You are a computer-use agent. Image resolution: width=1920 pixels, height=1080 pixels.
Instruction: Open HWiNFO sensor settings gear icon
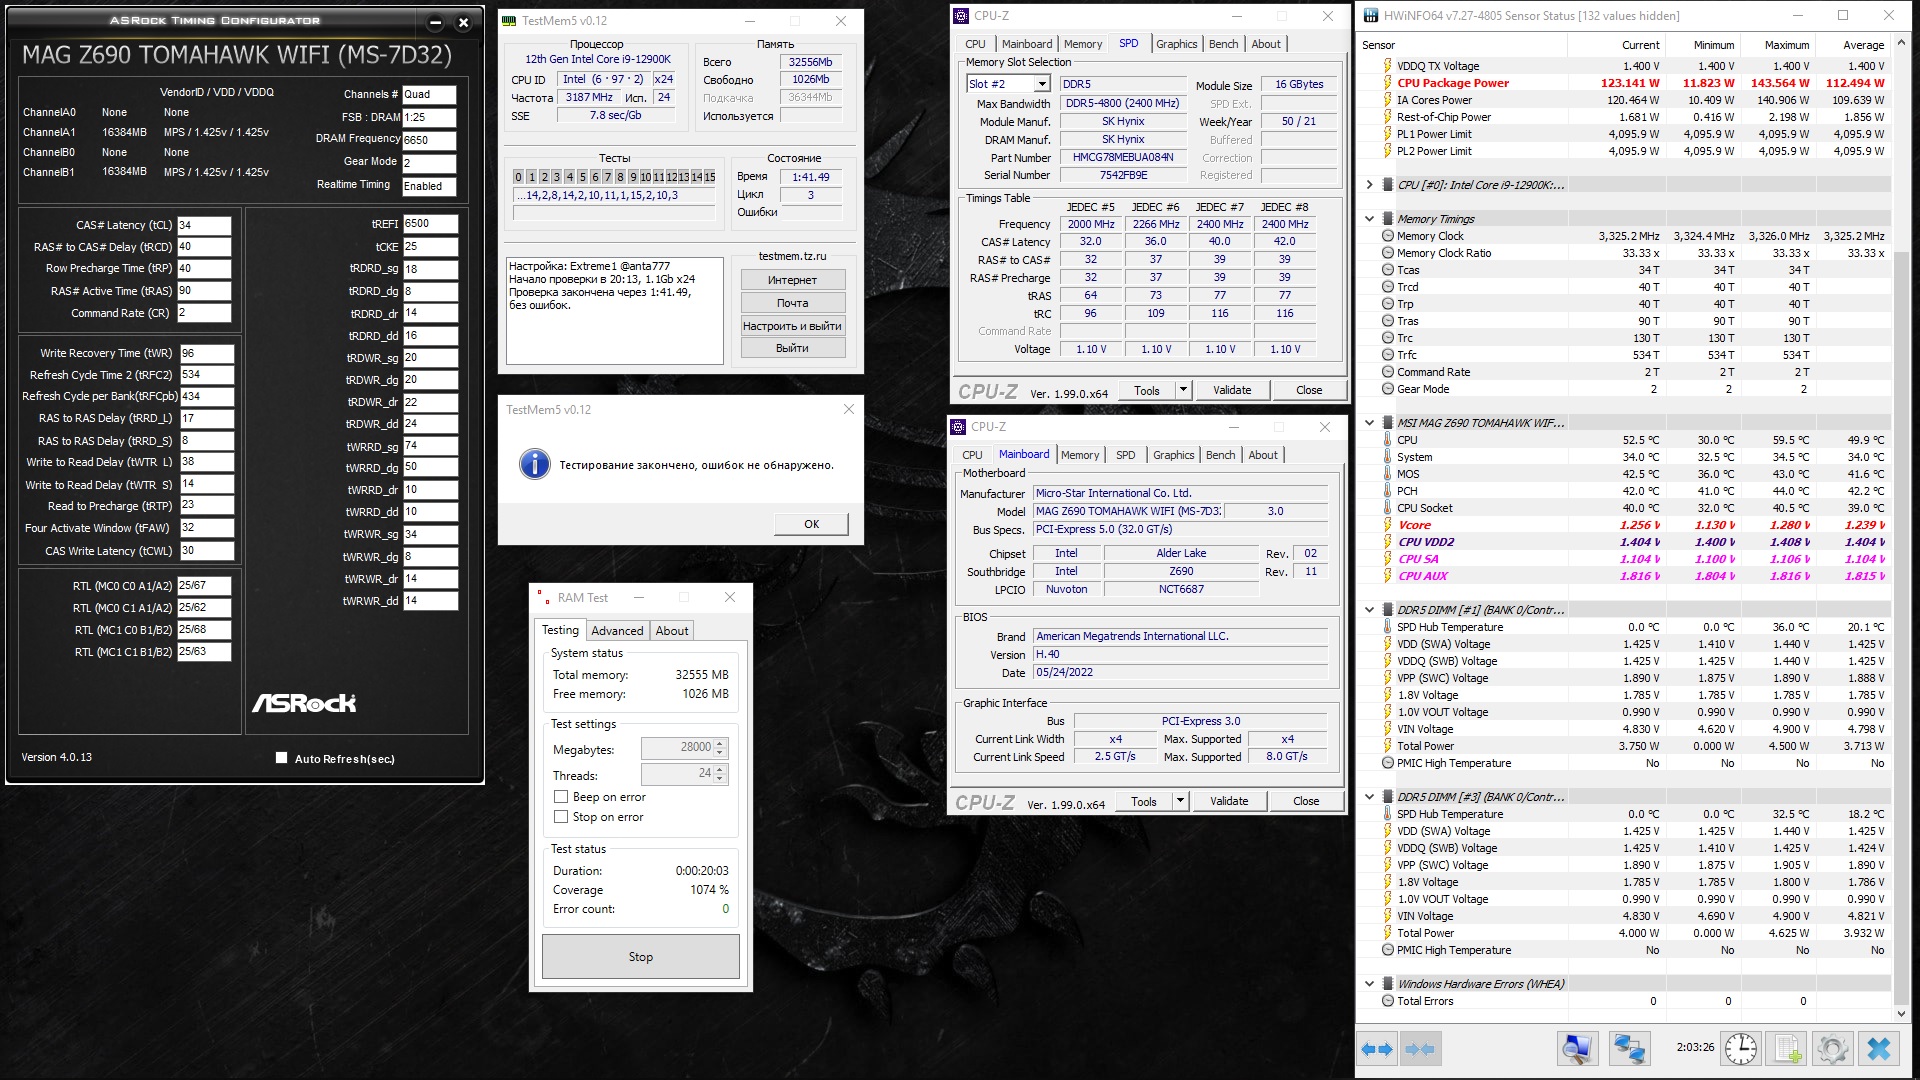point(1832,1049)
